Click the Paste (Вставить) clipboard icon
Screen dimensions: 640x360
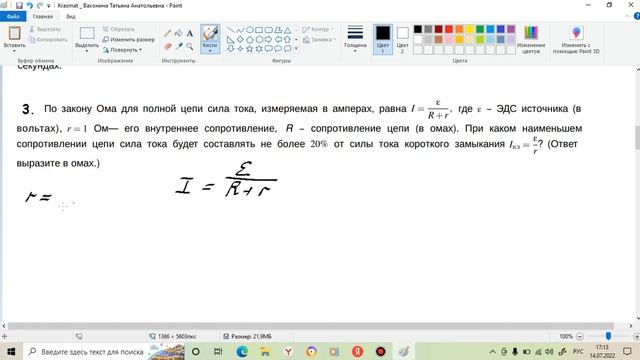click(15, 33)
